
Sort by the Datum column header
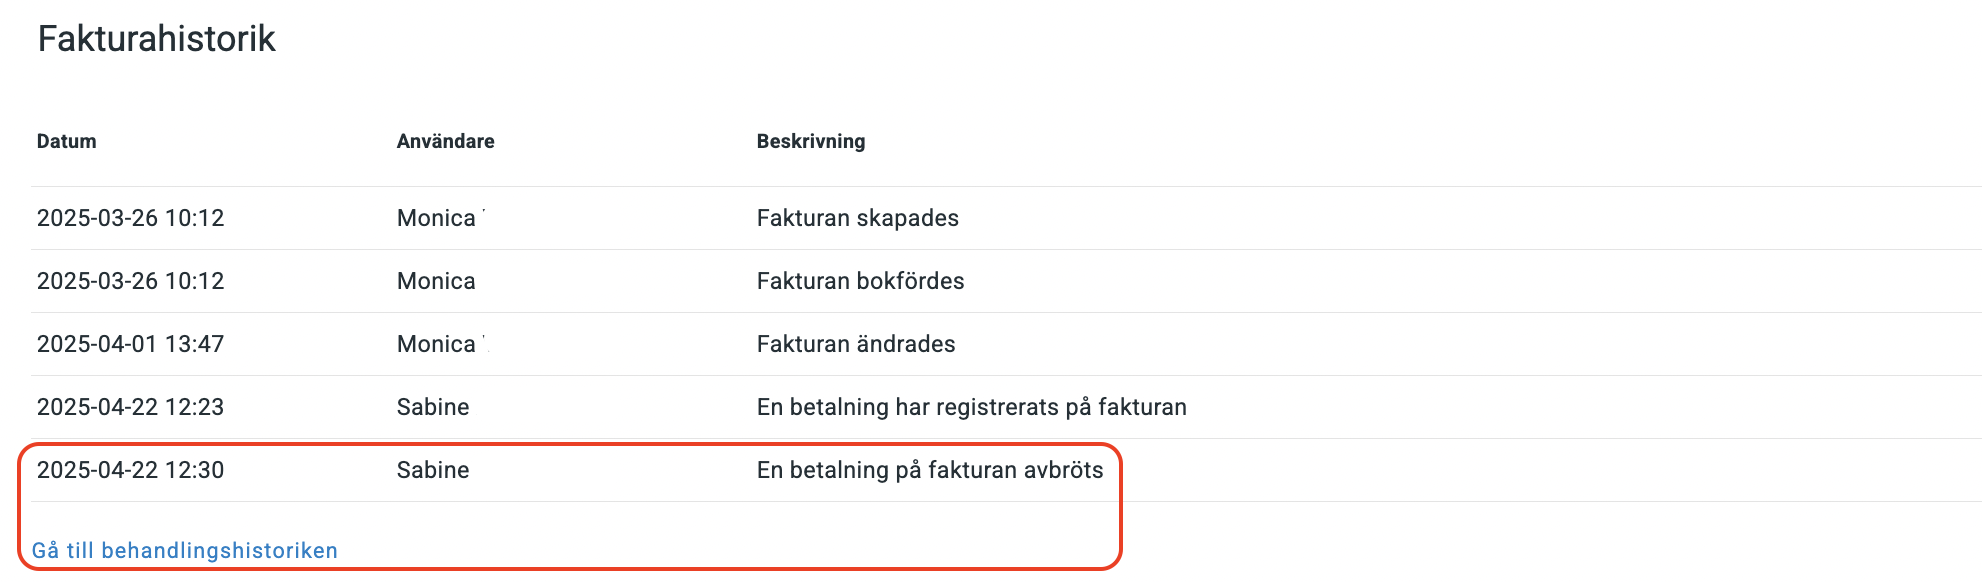[66, 141]
